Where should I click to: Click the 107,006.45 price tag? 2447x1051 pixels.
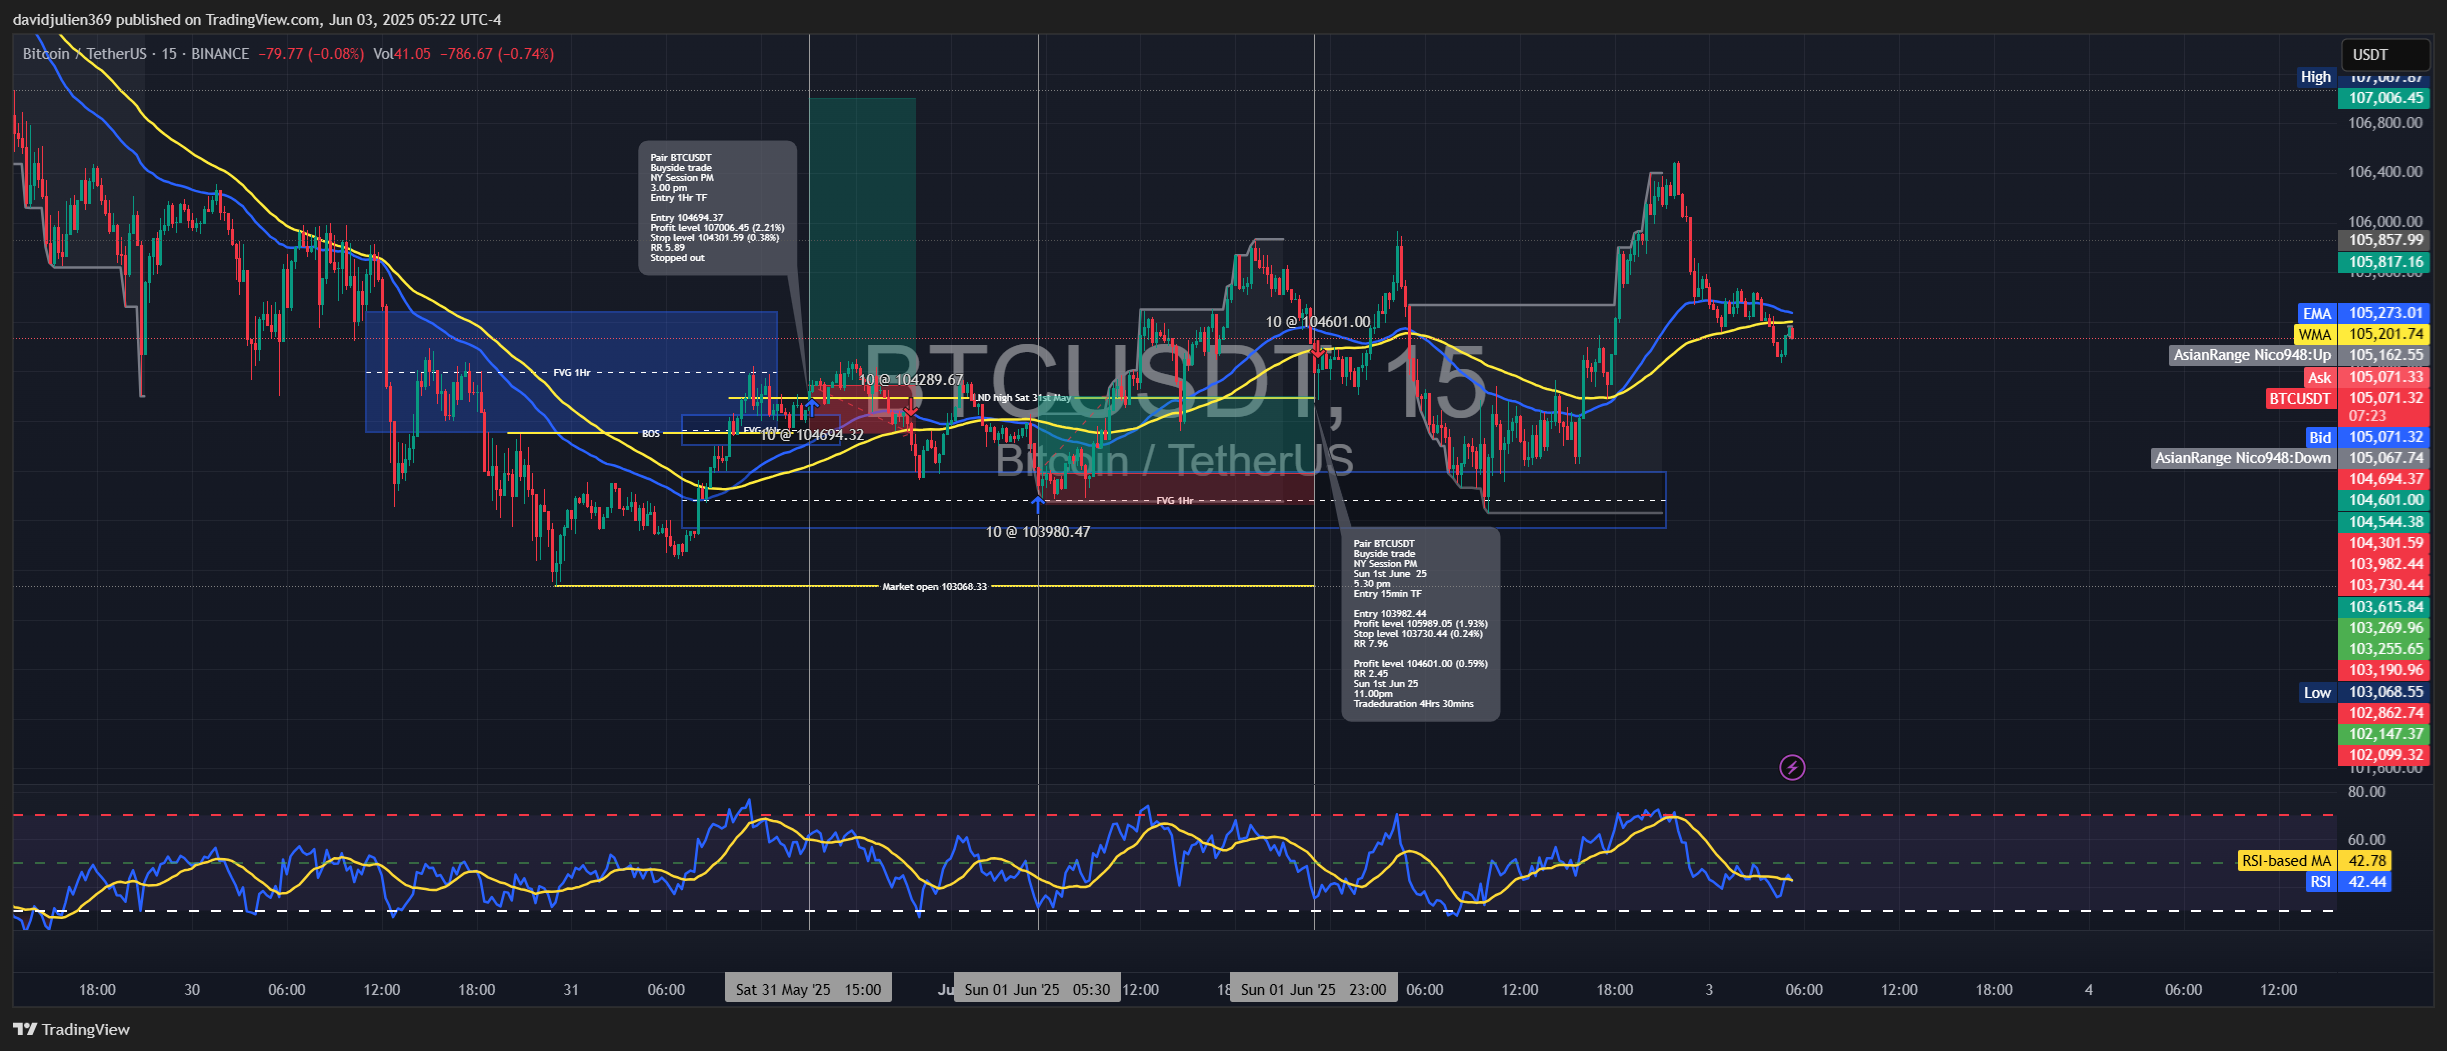2384,98
